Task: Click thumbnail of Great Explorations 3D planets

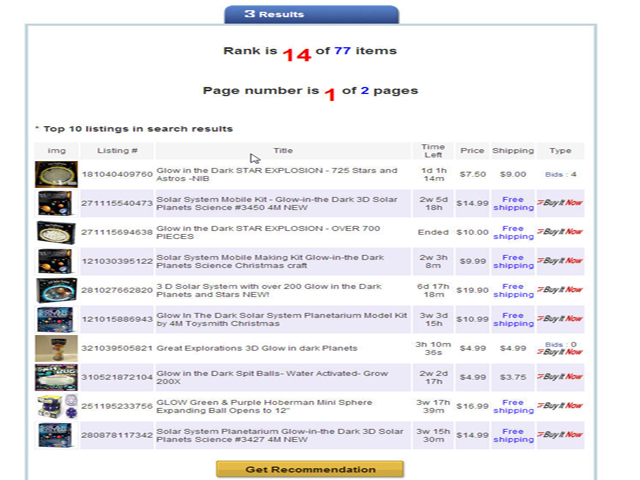Action: (56, 348)
